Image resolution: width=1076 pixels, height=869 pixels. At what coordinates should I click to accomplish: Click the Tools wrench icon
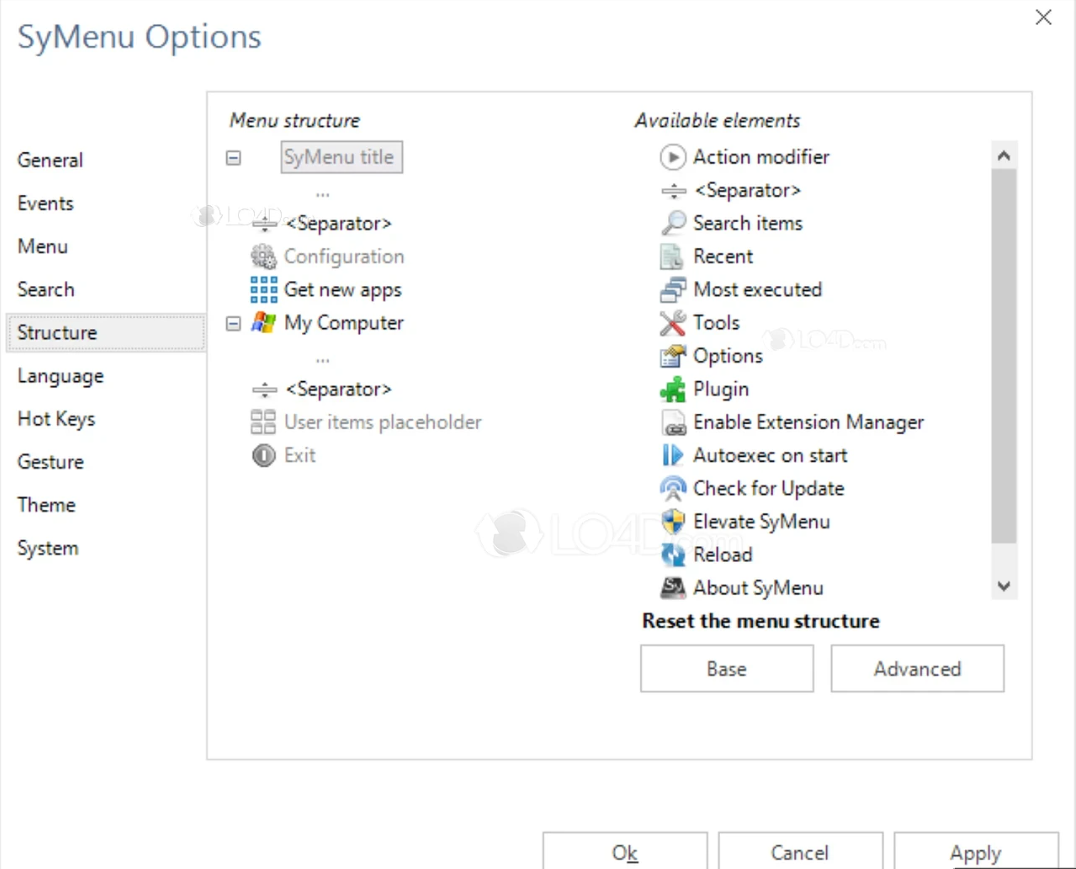click(673, 323)
